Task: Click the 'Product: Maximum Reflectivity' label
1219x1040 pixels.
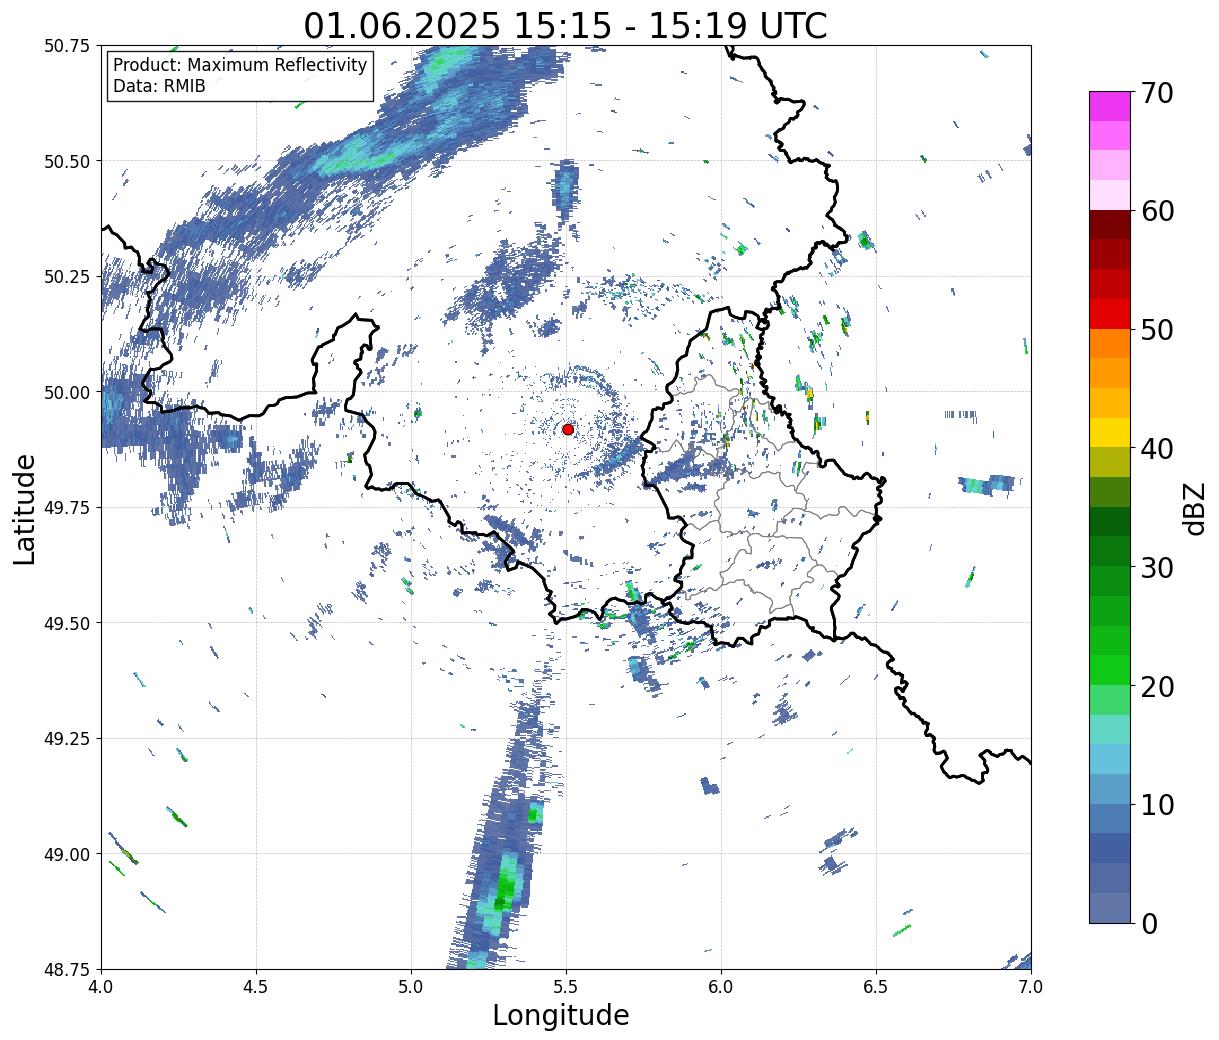Action: click(x=240, y=65)
